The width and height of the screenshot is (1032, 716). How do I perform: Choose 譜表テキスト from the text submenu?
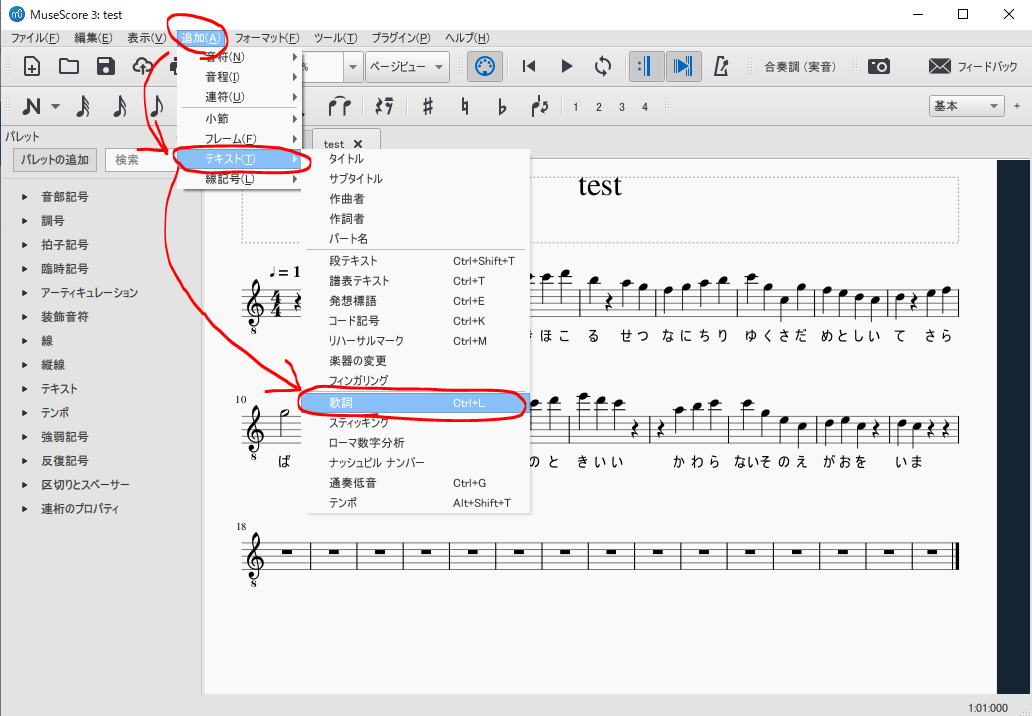[x=415, y=281]
